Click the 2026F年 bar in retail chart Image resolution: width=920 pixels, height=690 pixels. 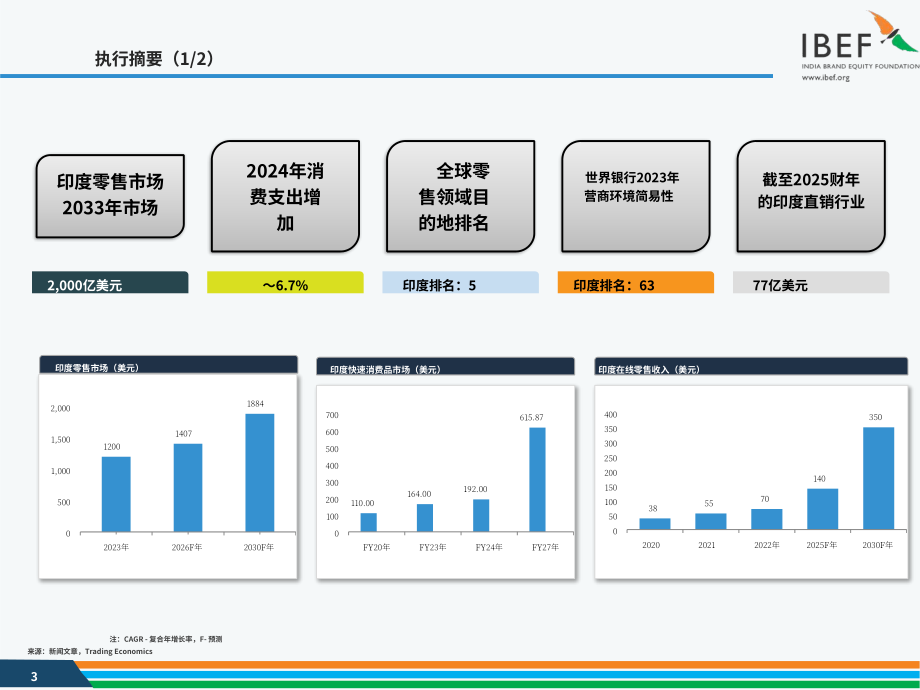click(x=188, y=488)
